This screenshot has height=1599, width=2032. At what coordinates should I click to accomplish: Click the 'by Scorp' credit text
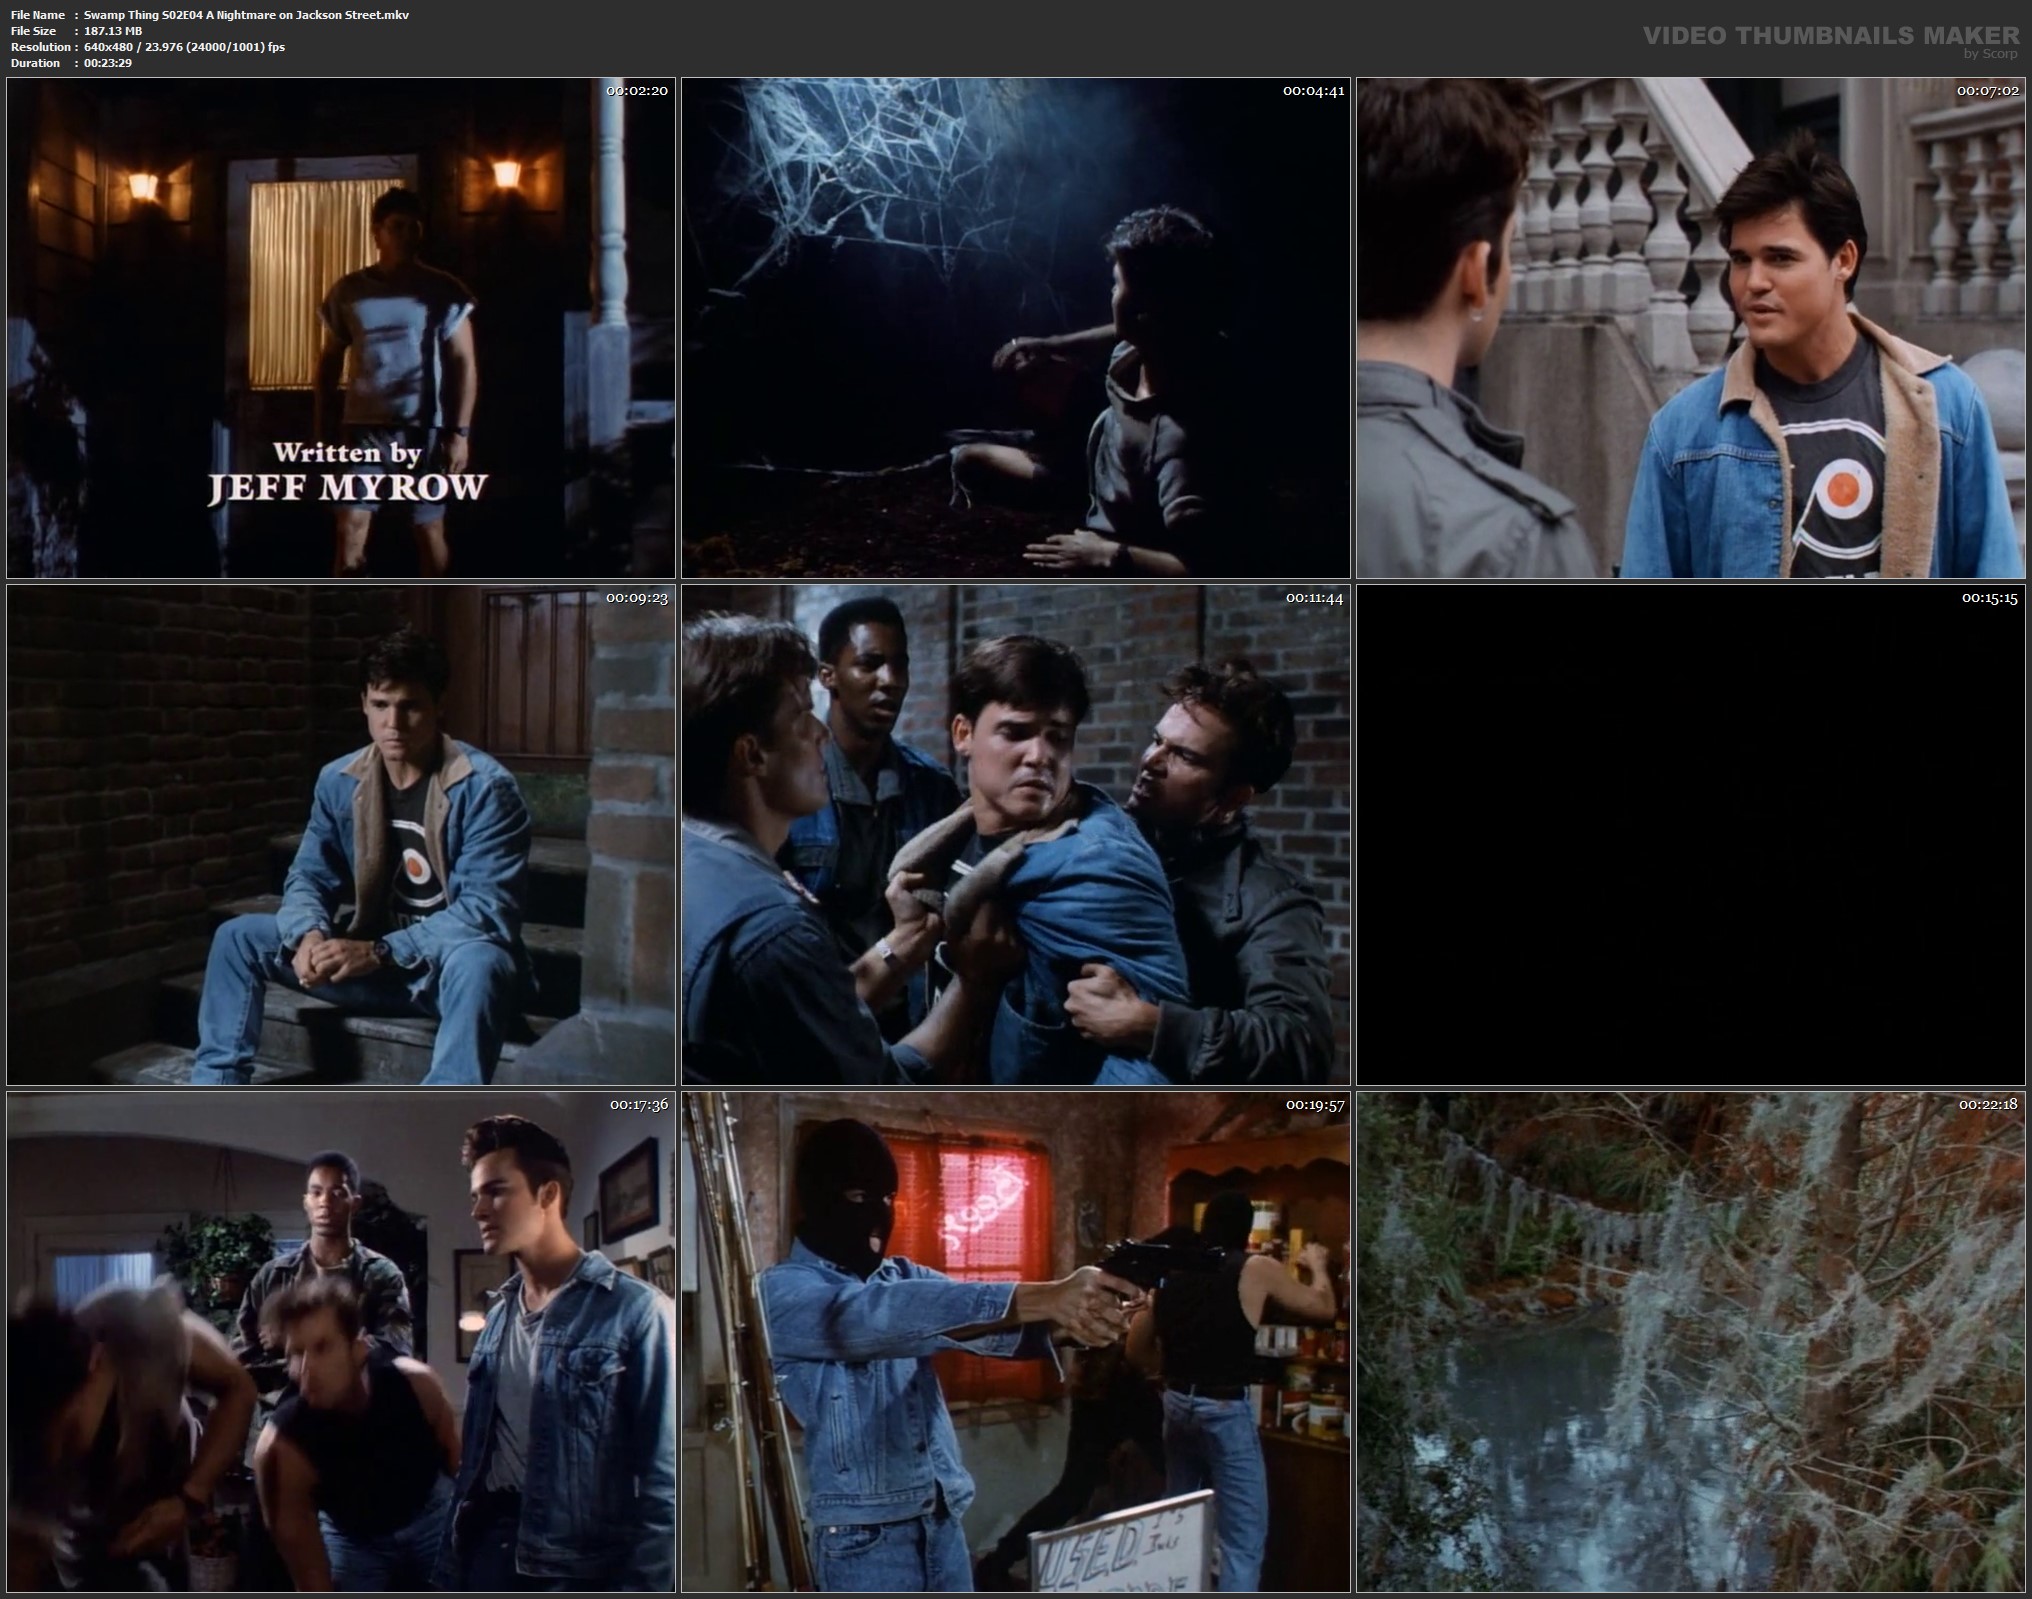coord(1990,54)
